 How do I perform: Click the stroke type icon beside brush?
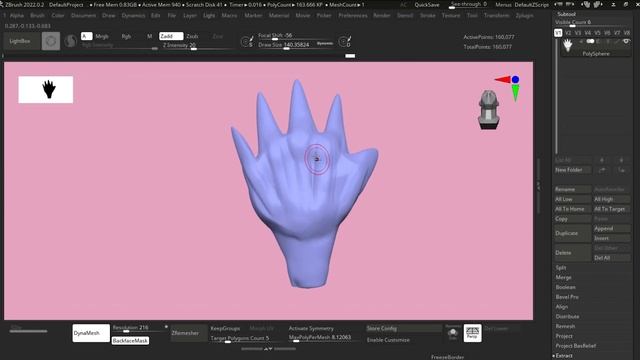[x=71, y=41]
